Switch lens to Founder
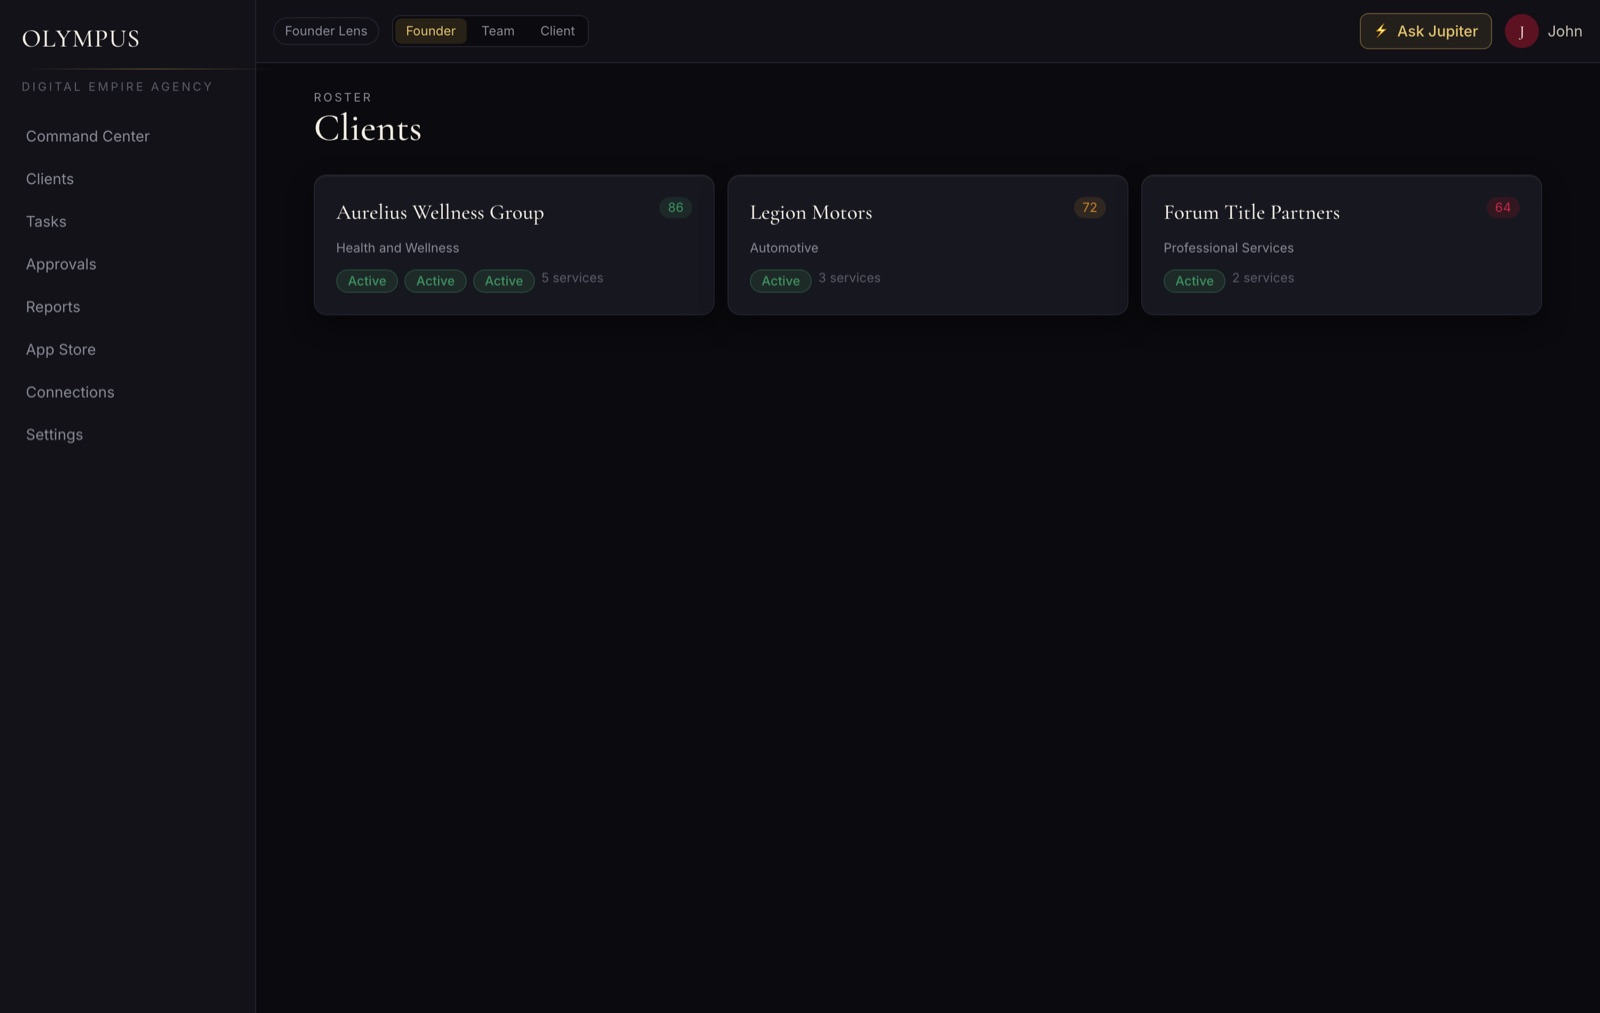 coord(431,31)
